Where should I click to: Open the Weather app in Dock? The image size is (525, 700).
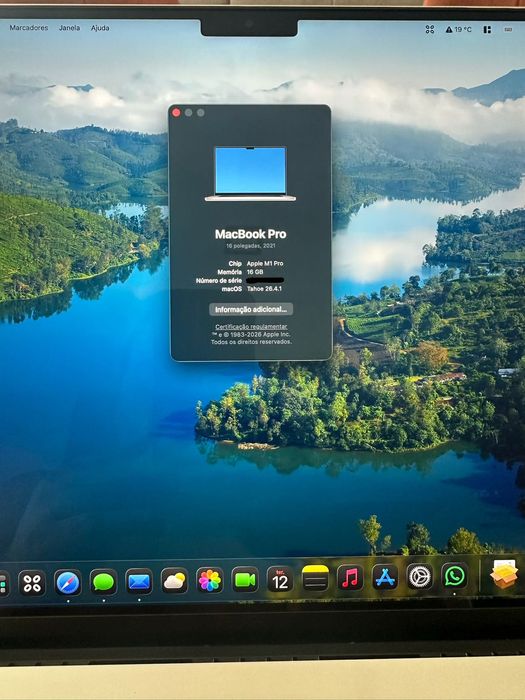click(174, 580)
